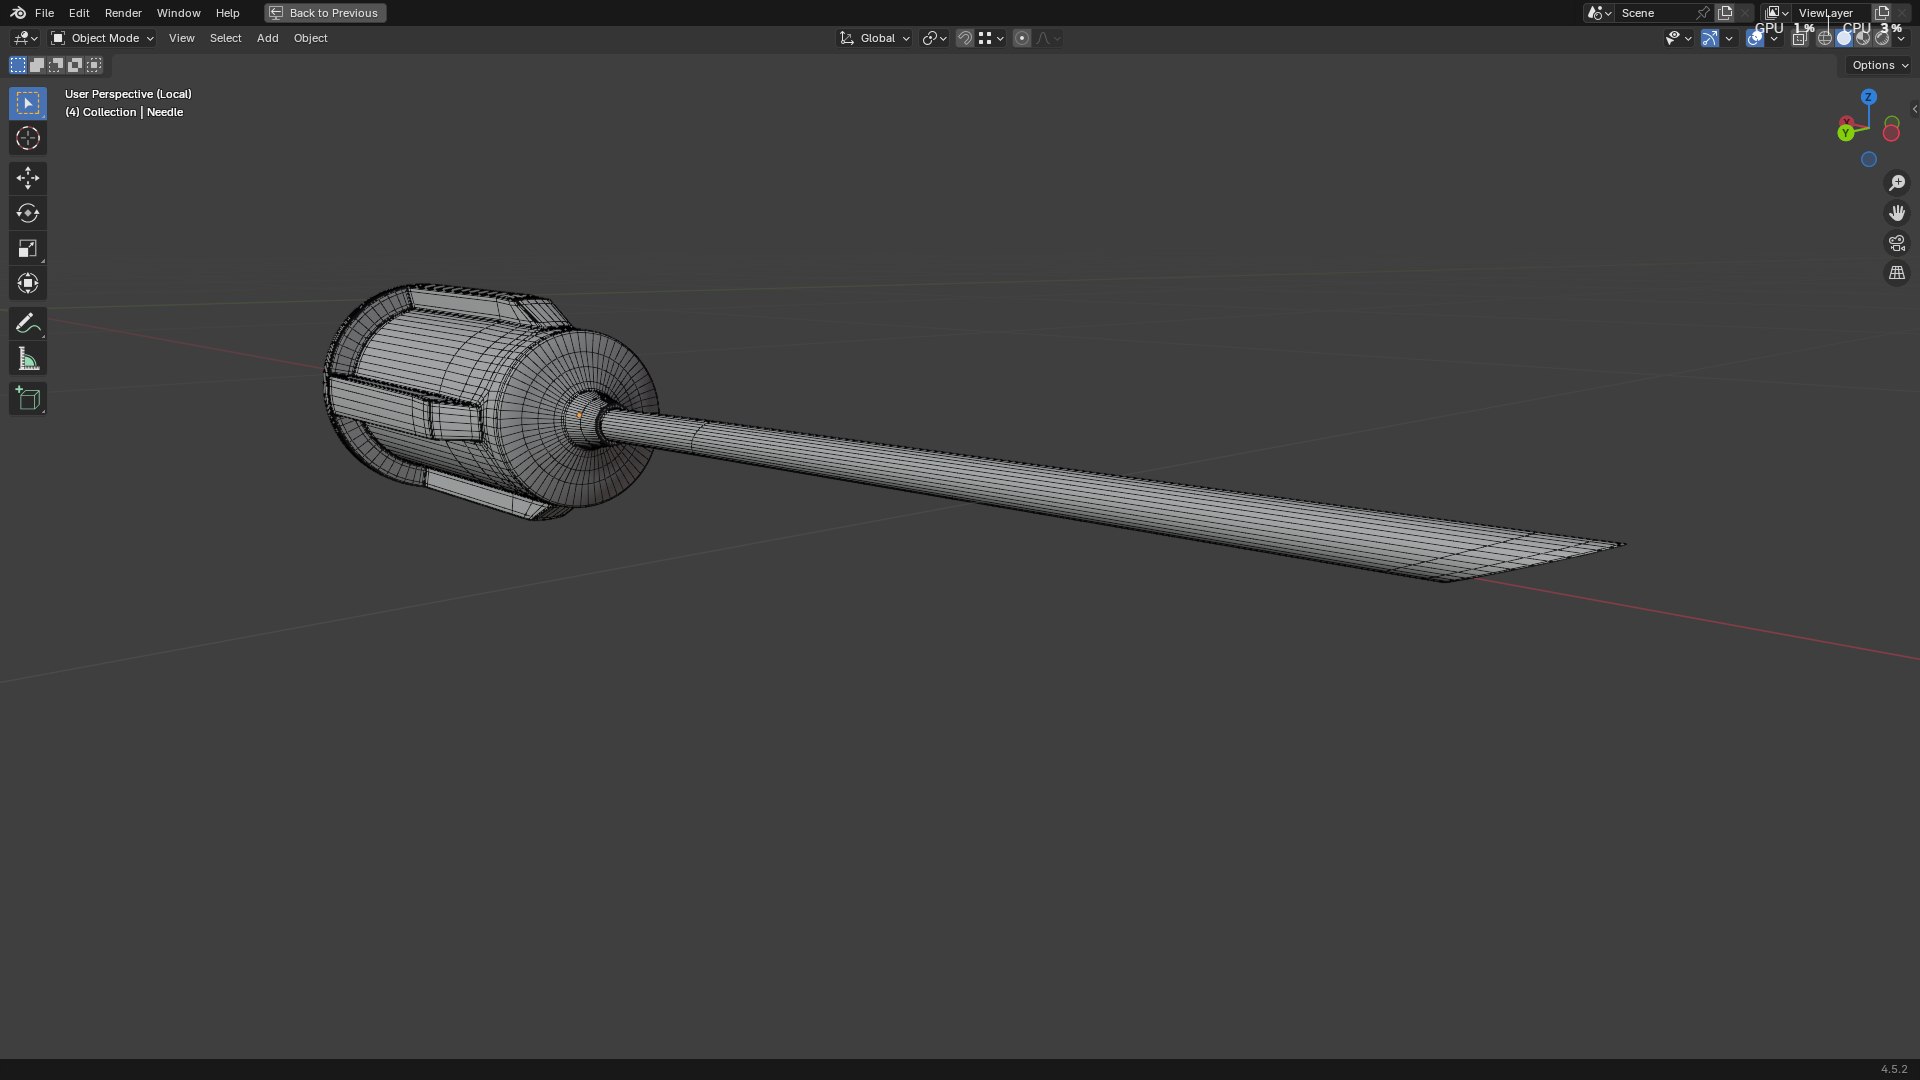Viewport: 1920px width, 1080px height.
Task: Expand the sidebar arrow at right edge
Action: [x=1914, y=109]
